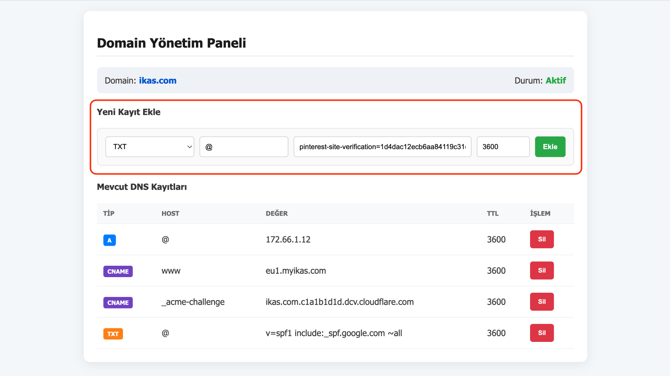Viewport: 670px width, 376px height.
Task: Click the pinterest-site-verification value field
Action: [x=382, y=147]
